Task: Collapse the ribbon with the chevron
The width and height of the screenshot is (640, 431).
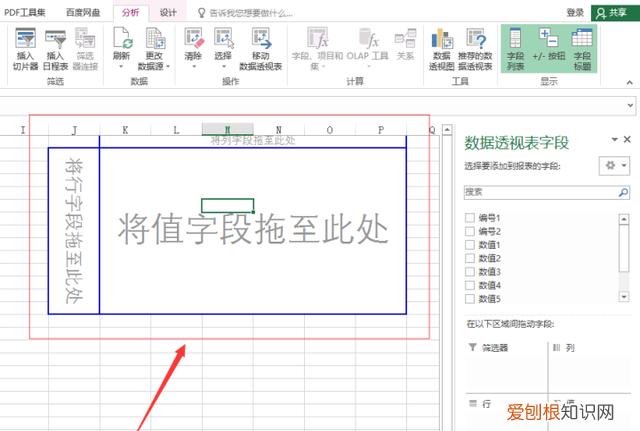Action: coord(630,82)
